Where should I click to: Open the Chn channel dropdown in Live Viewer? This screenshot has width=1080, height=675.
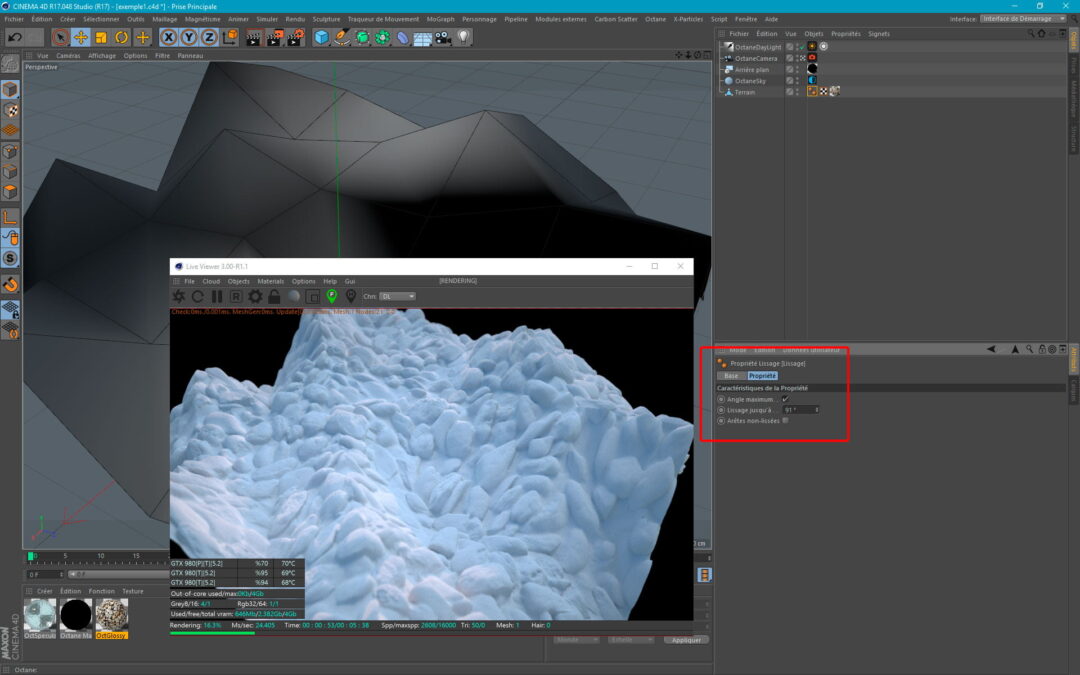tap(397, 297)
